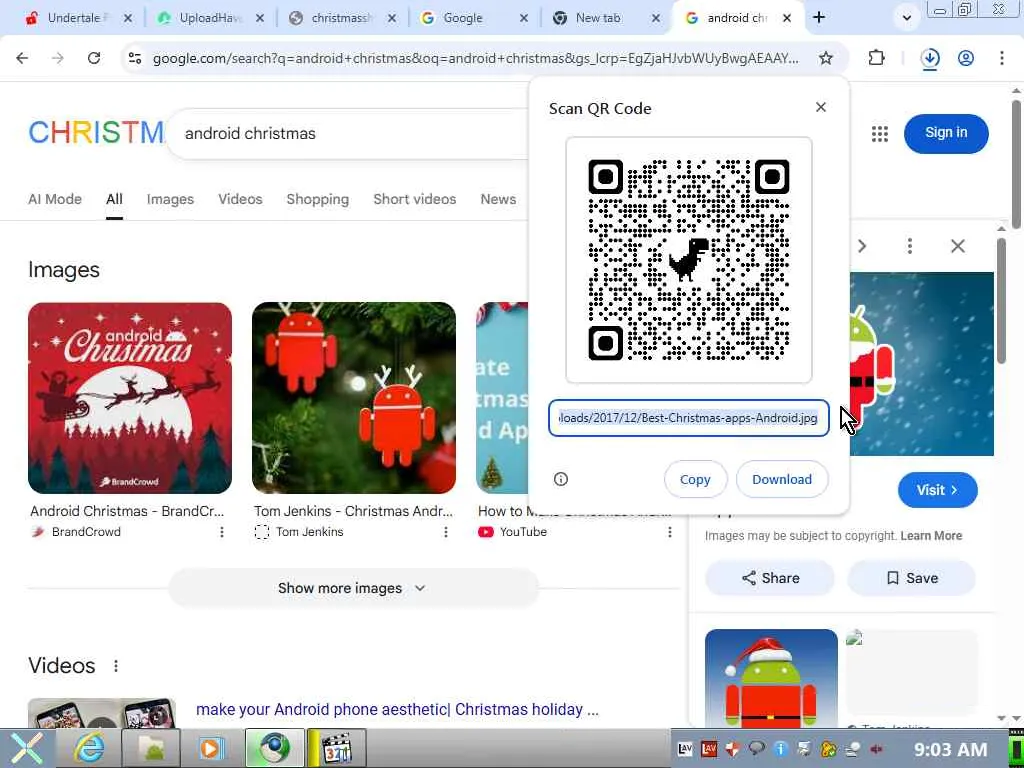1024x768 pixels.
Task: Click the generated QR code image
Action: [x=688, y=260]
